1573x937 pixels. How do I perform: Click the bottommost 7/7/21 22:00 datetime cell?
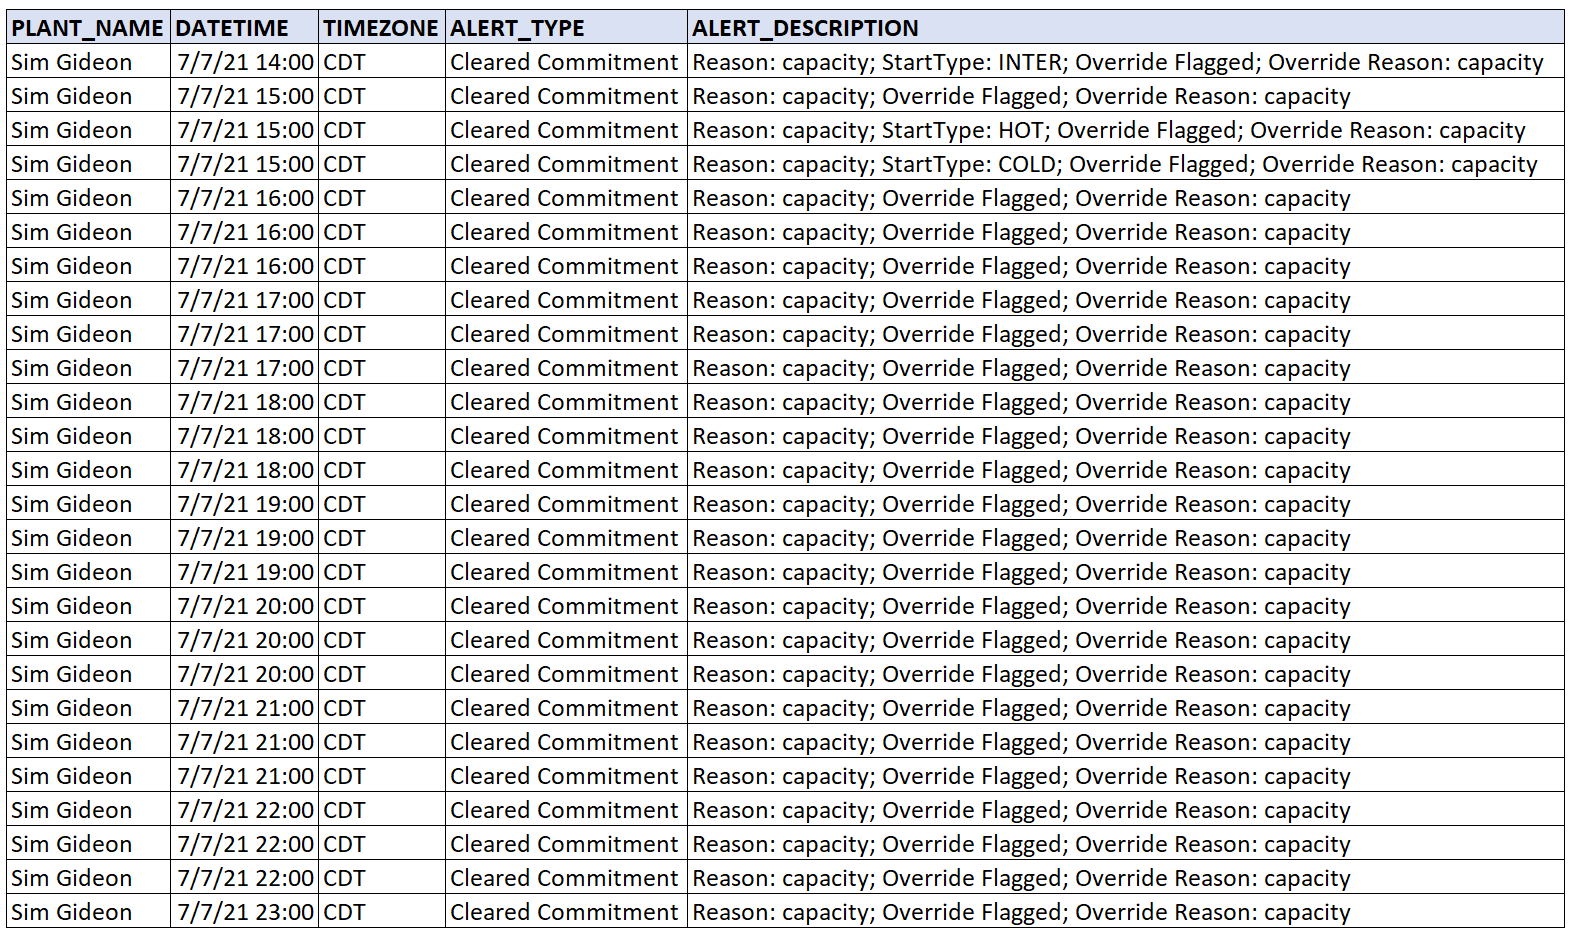tap(245, 878)
